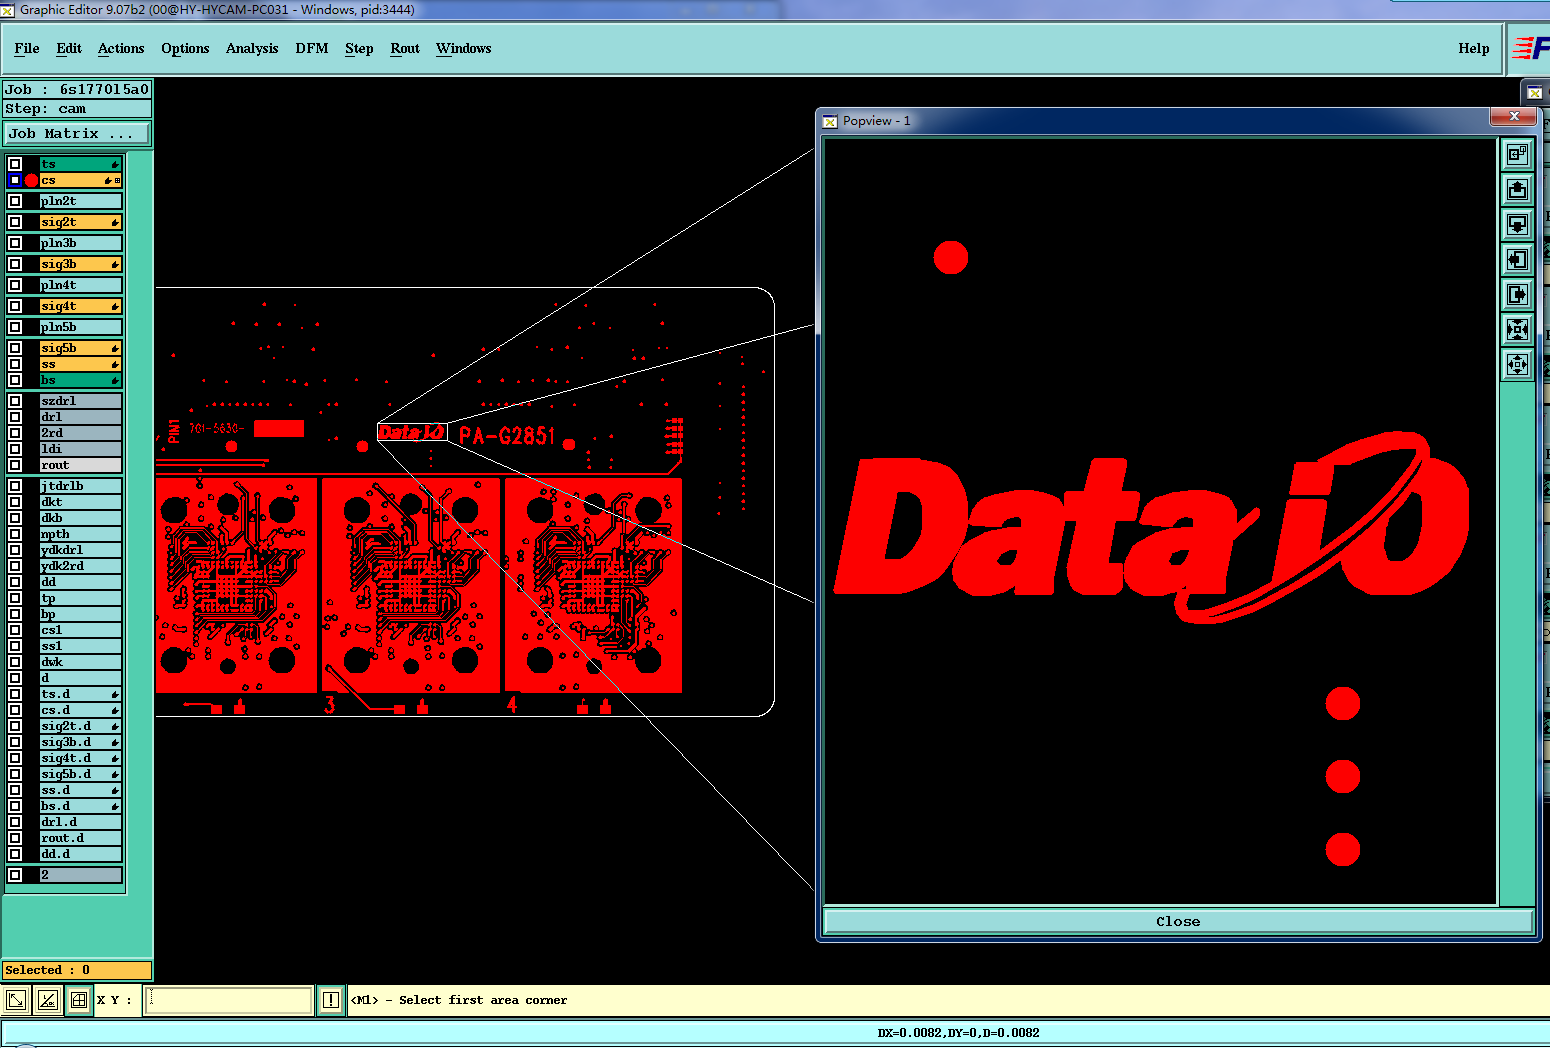Select the rout.d layer name
The image size is (1550, 1048).
(x=80, y=838)
